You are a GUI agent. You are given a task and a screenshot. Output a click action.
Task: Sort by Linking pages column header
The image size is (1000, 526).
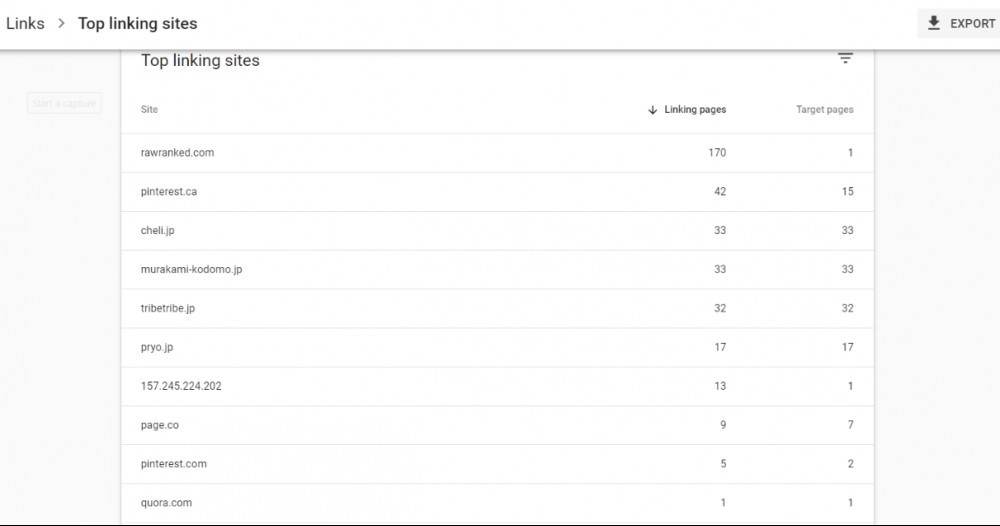coord(695,110)
